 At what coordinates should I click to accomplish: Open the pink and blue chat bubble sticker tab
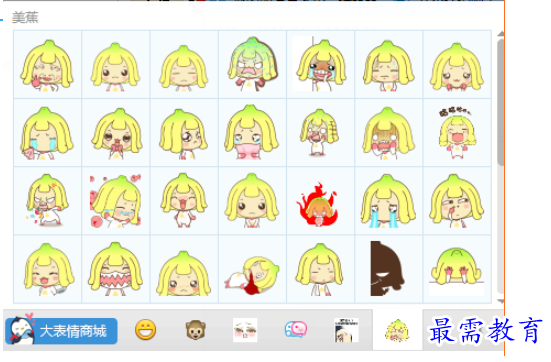pyautogui.click(x=296, y=330)
